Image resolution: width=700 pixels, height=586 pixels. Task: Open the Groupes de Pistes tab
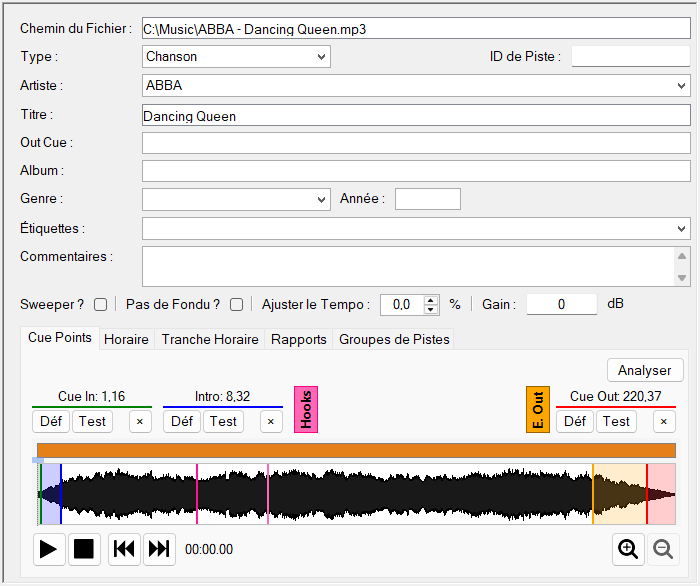[x=394, y=339]
